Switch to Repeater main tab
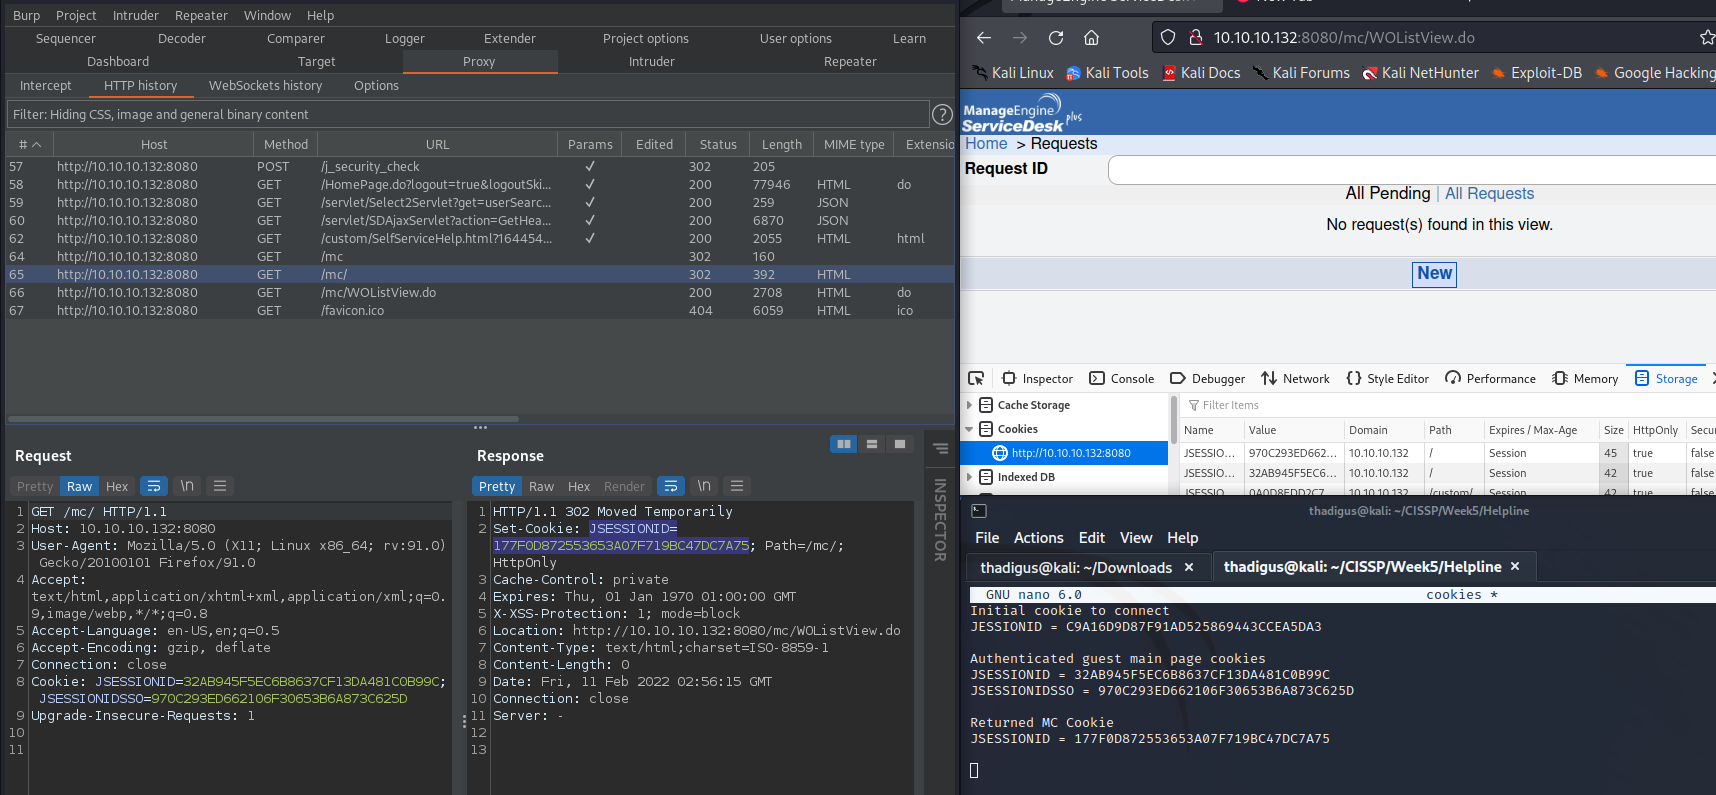 tap(850, 61)
